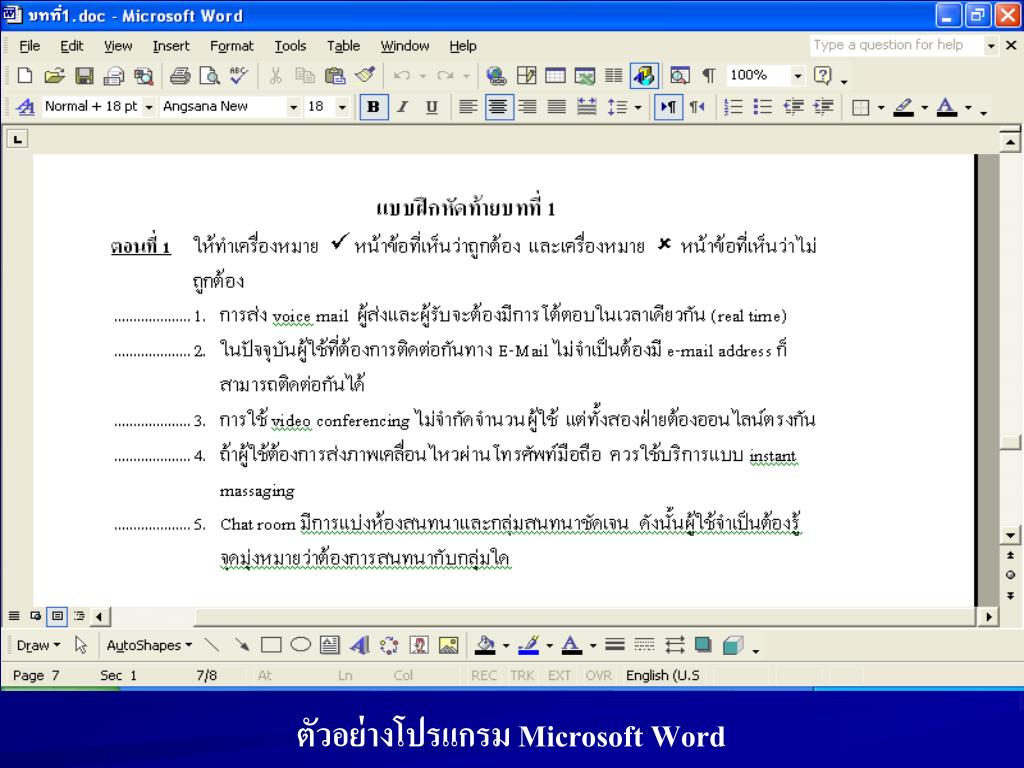The height and width of the screenshot is (768, 1024).
Task: Open the AutoShapes menu
Action: point(149,645)
